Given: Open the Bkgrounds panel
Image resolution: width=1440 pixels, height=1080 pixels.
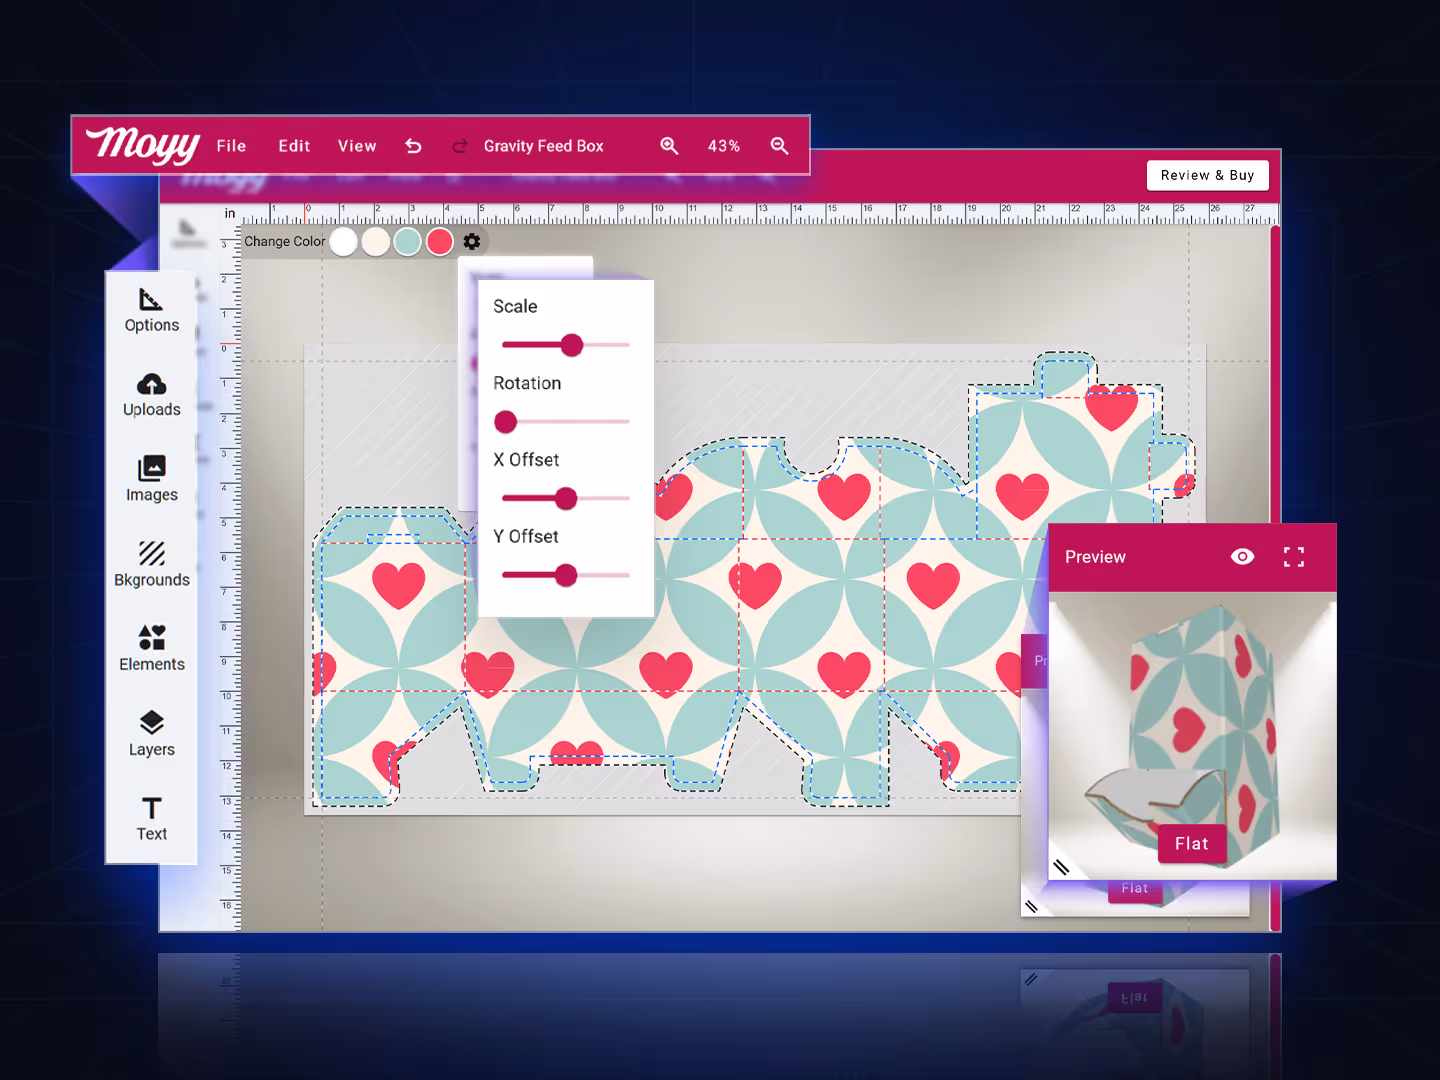Looking at the screenshot, I should point(151,563).
